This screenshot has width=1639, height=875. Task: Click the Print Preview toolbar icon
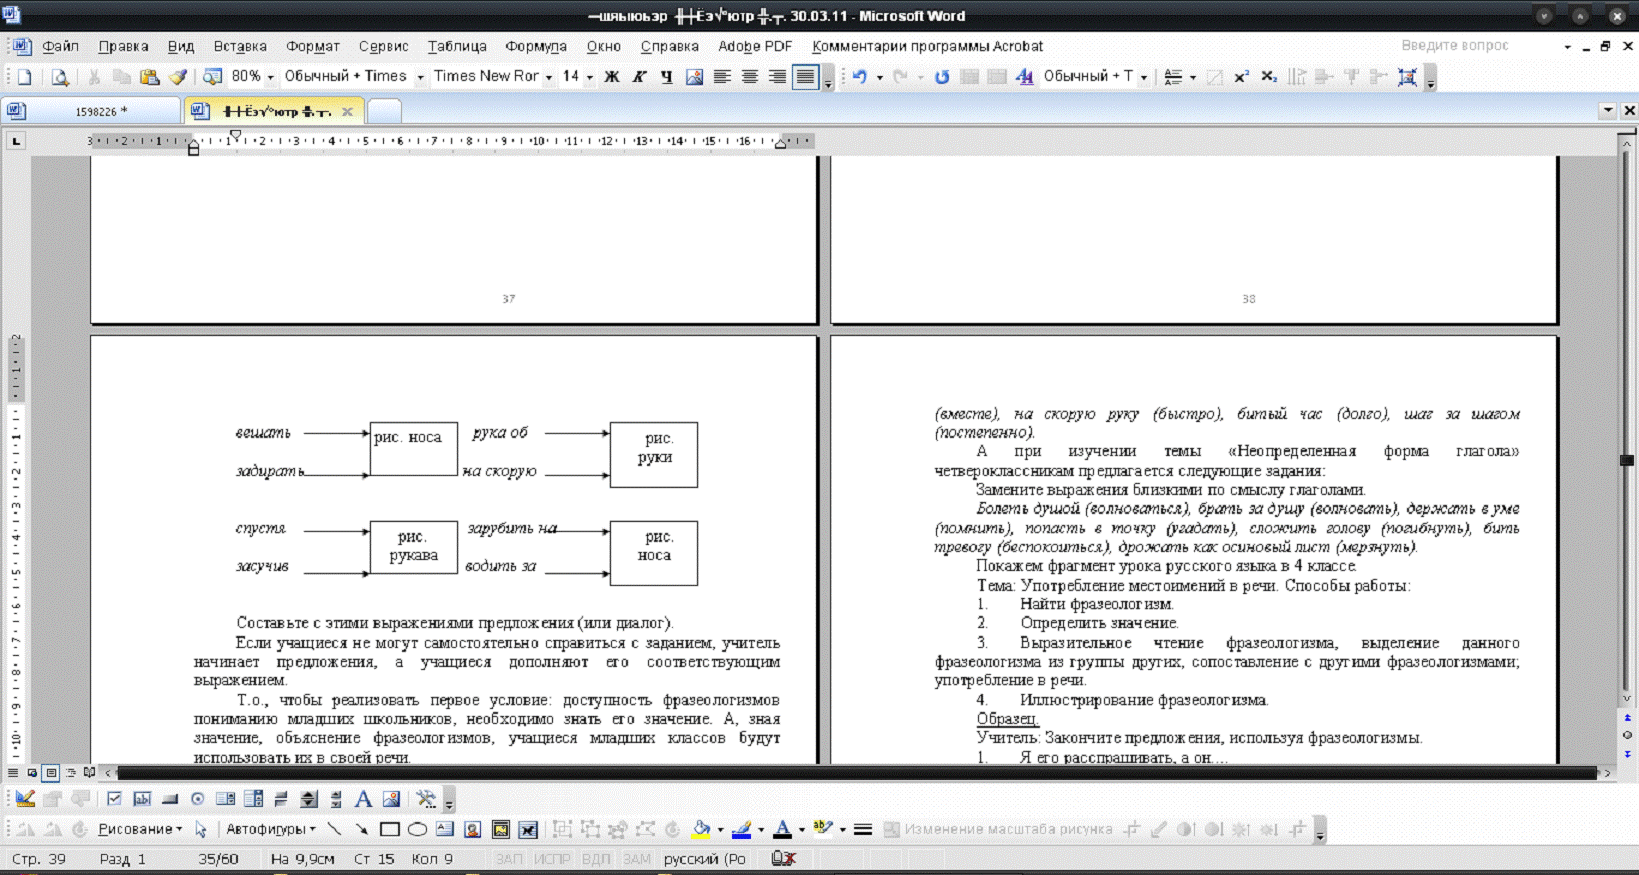pos(60,77)
